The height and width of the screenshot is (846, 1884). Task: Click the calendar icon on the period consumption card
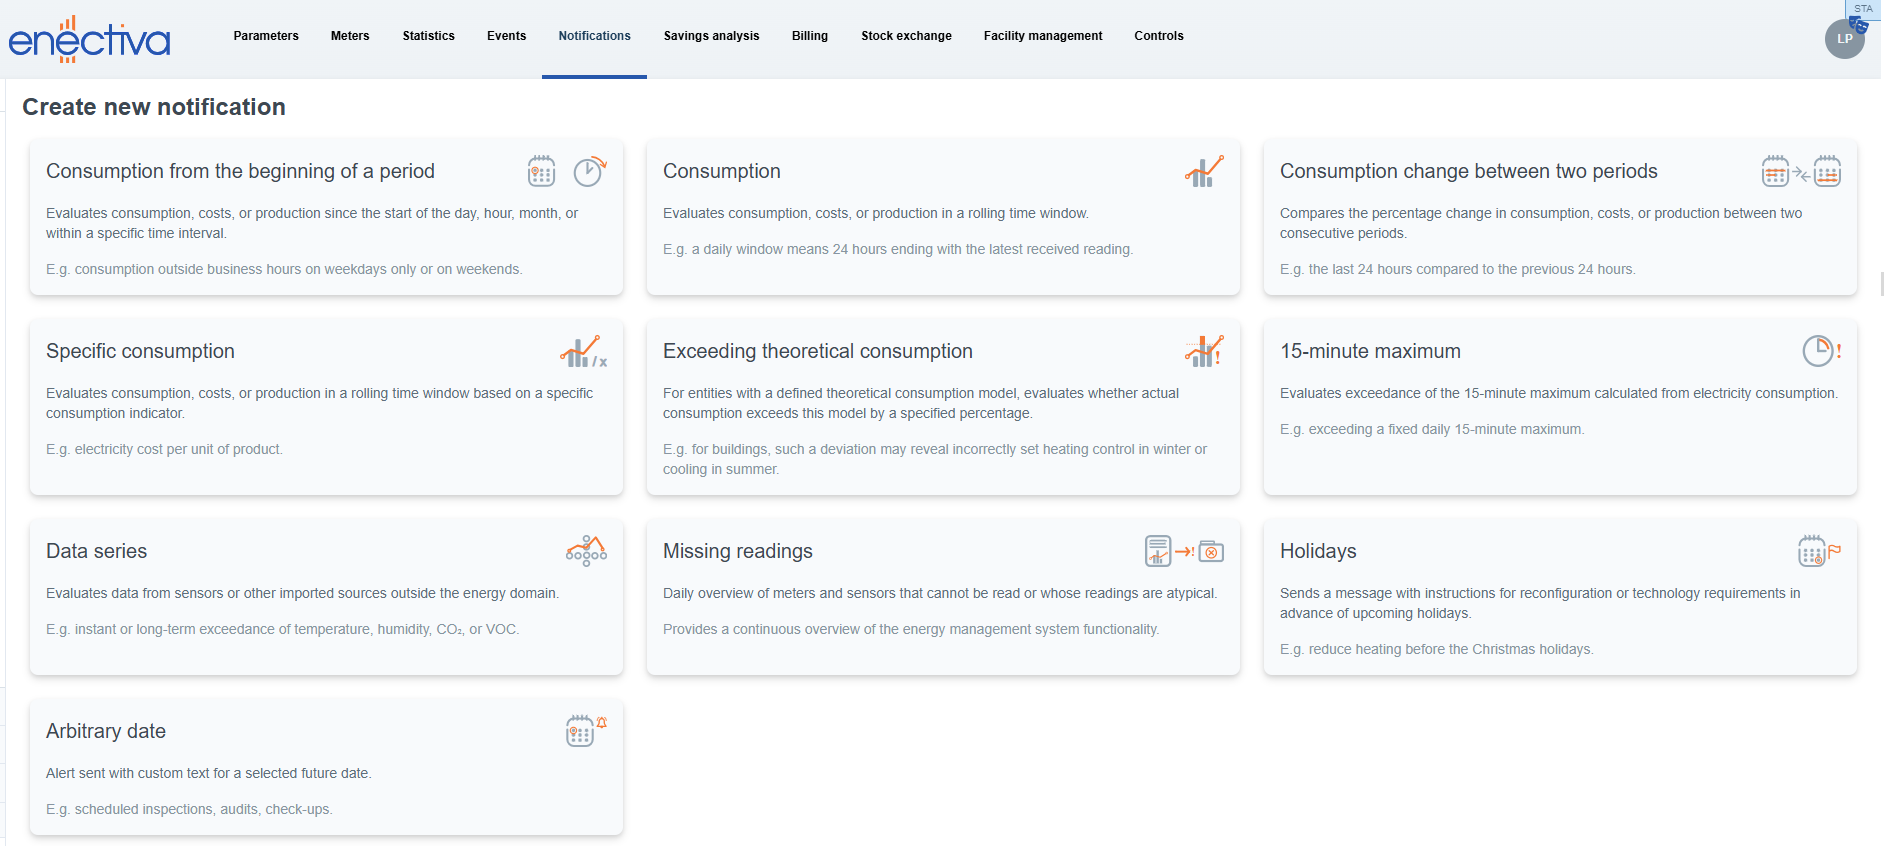pos(541,172)
